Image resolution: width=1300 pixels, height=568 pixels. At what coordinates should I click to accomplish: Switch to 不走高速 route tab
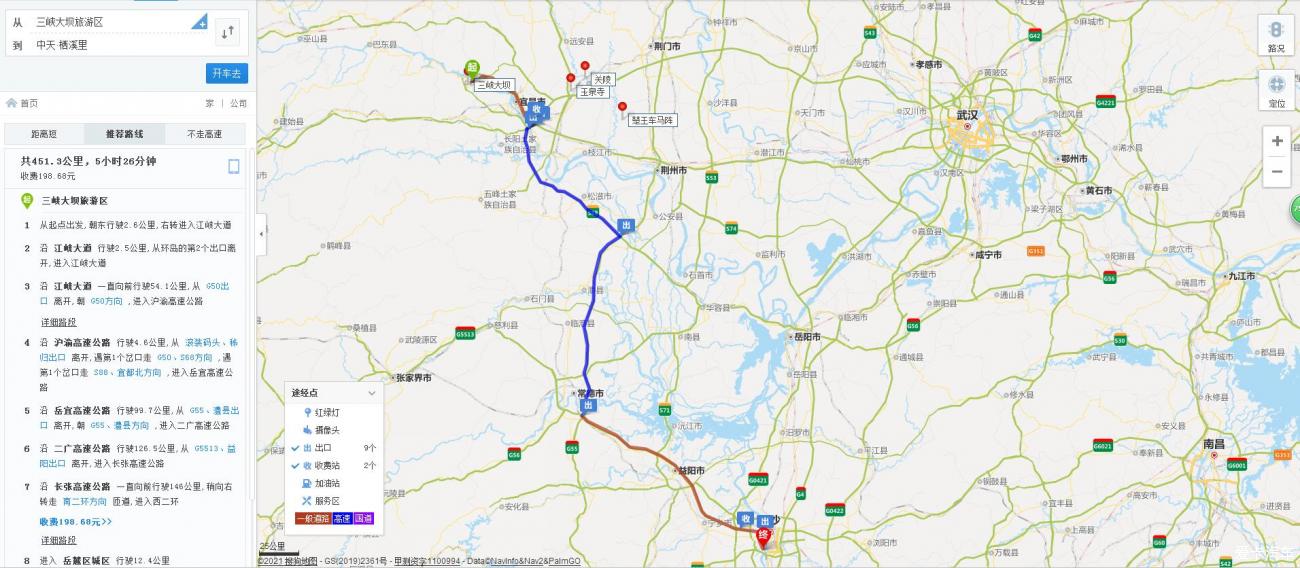pyautogui.click(x=205, y=134)
